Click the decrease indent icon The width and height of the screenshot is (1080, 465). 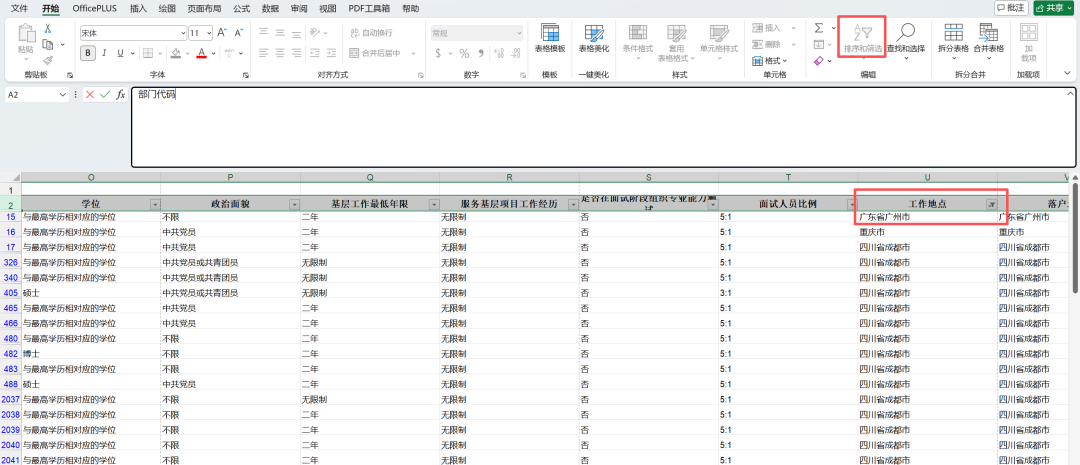click(x=314, y=53)
